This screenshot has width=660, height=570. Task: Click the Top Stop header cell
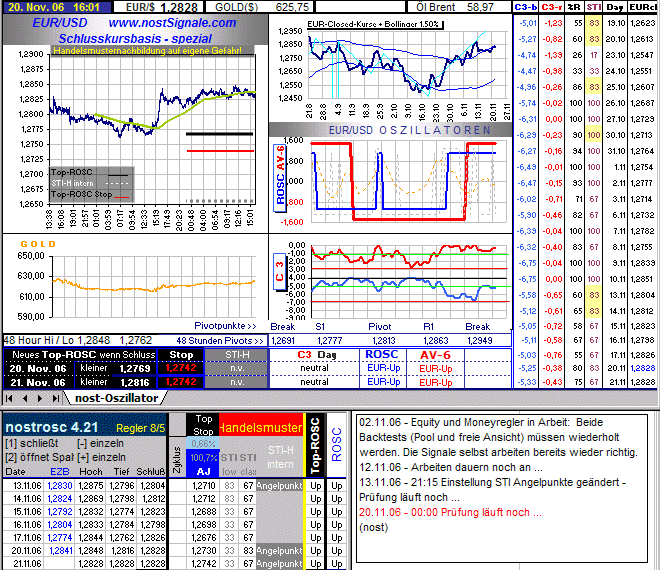pos(203,425)
